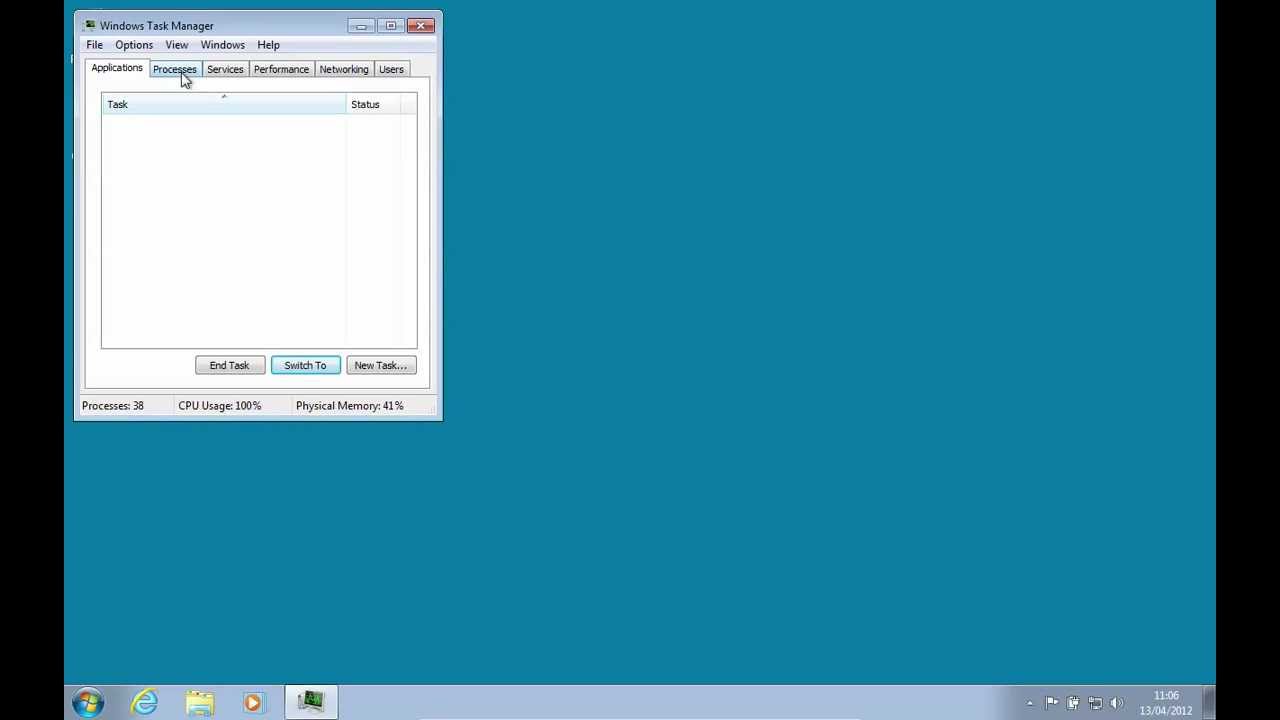Click the Task Manager title bar icon

90,25
